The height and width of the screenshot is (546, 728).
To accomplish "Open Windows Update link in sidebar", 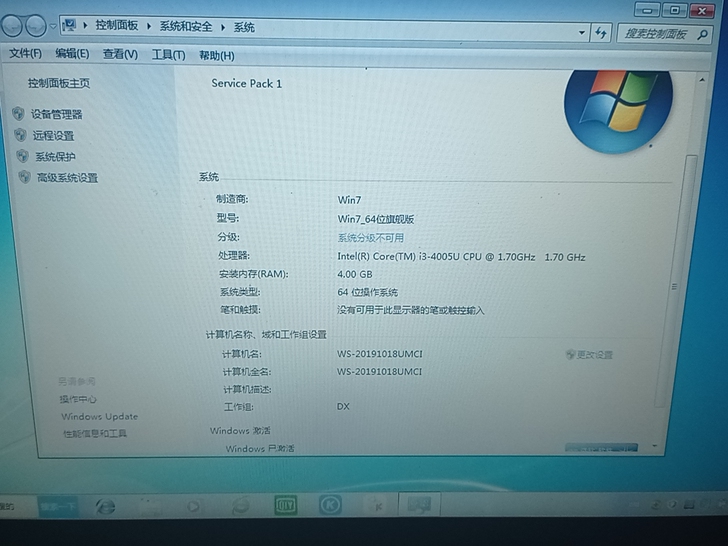I will [99, 416].
